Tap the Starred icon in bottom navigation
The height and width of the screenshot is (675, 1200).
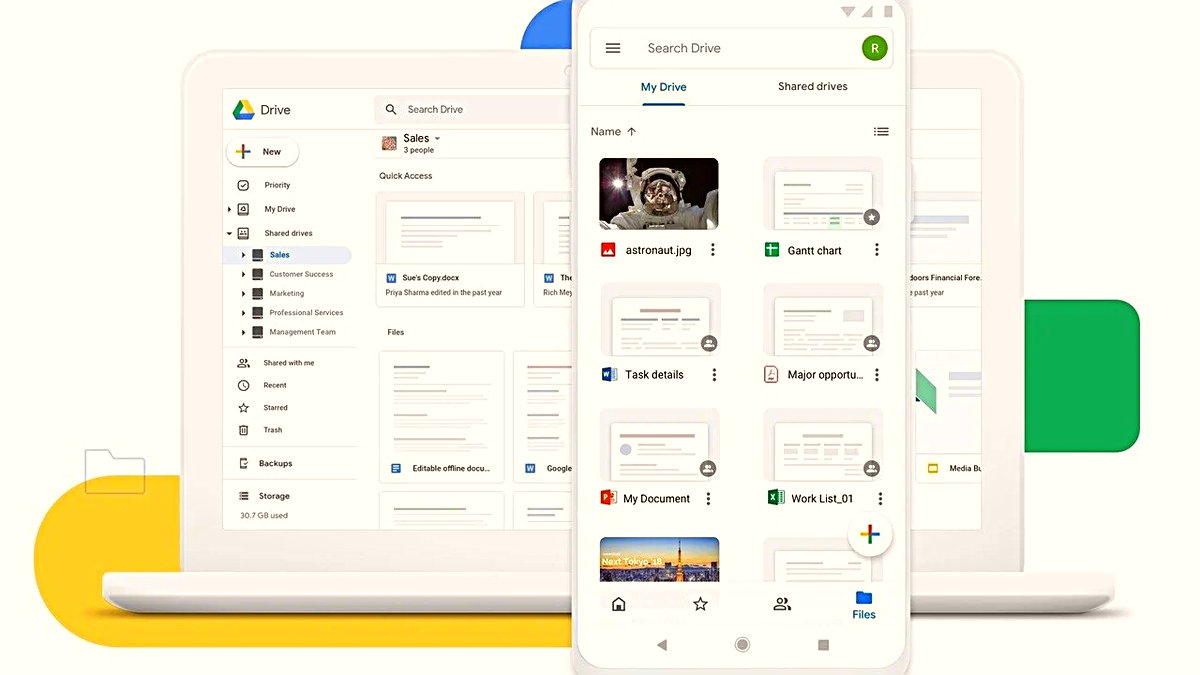(x=700, y=604)
